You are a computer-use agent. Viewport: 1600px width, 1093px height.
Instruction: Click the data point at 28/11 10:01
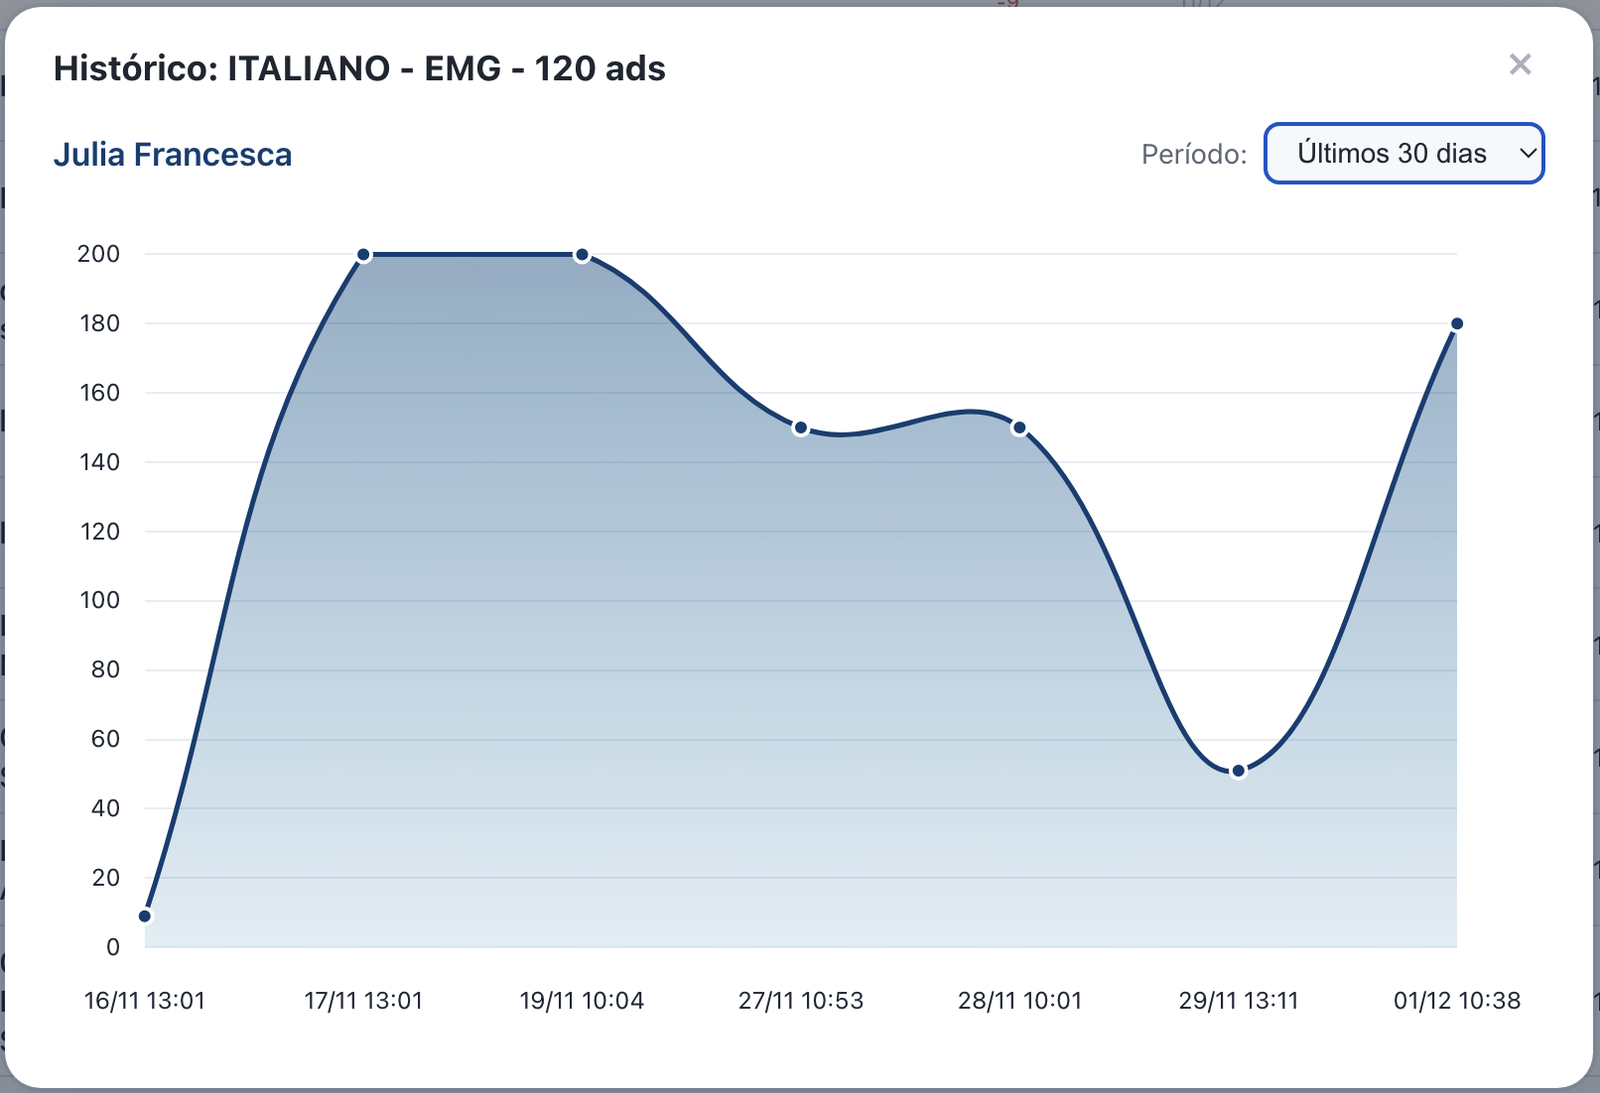(1020, 427)
